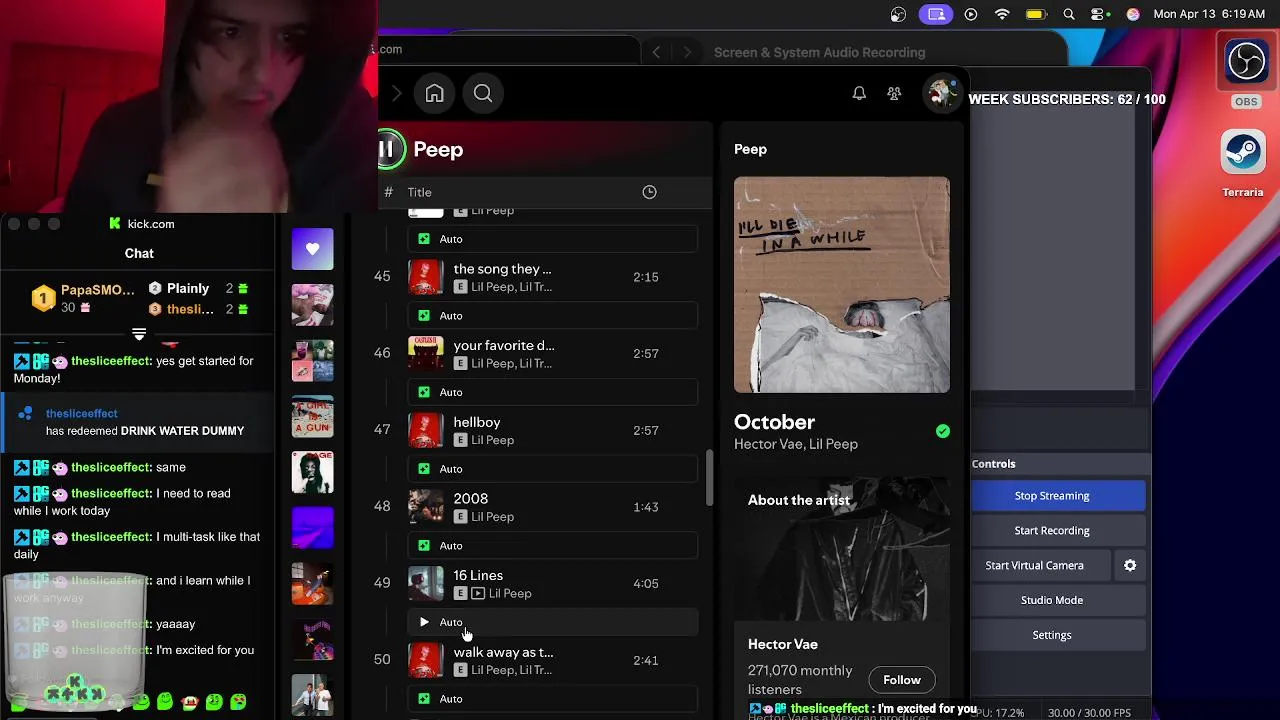Go to Spotify Home
The width and height of the screenshot is (1280, 720).
(x=434, y=93)
